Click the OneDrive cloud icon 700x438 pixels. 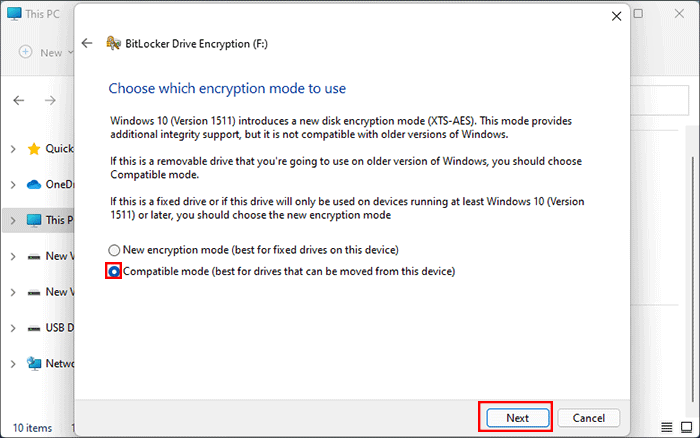35,184
